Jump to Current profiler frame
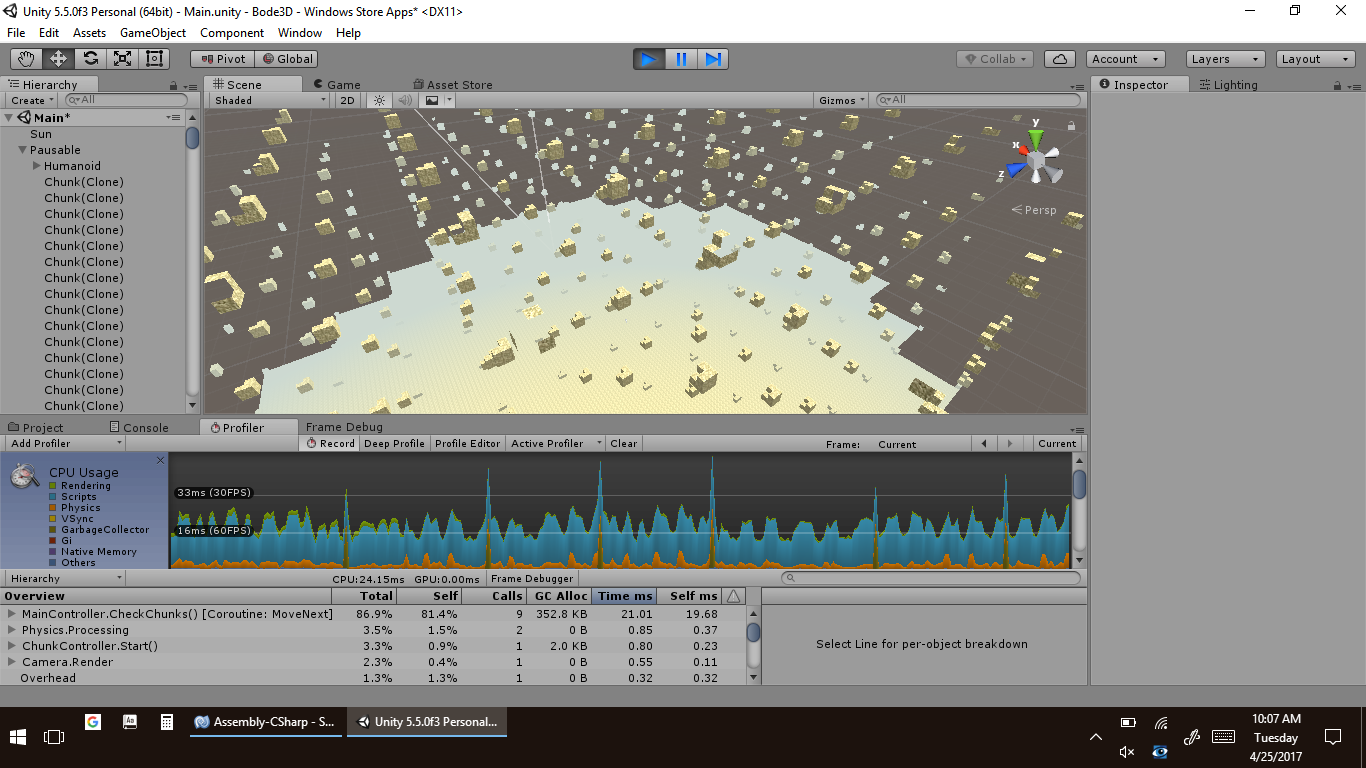1366x768 pixels. (1056, 443)
